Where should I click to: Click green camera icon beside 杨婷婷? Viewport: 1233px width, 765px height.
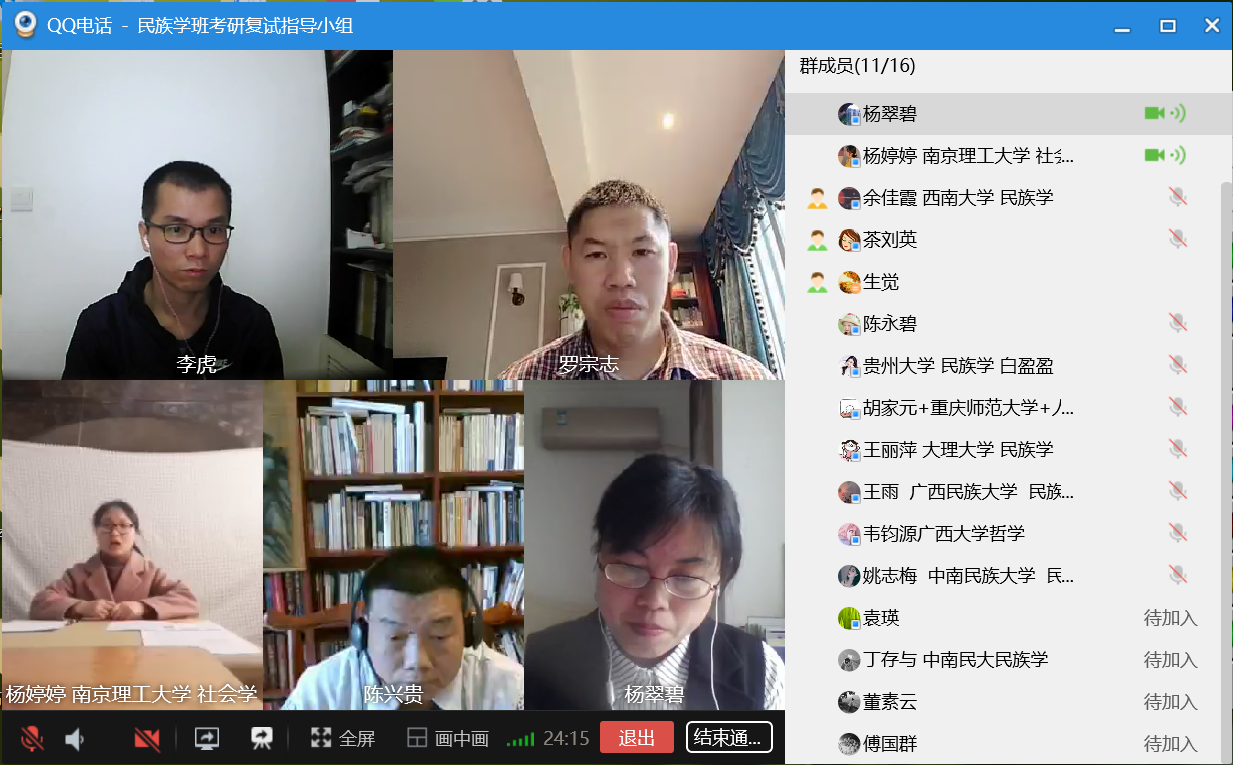1155,155
